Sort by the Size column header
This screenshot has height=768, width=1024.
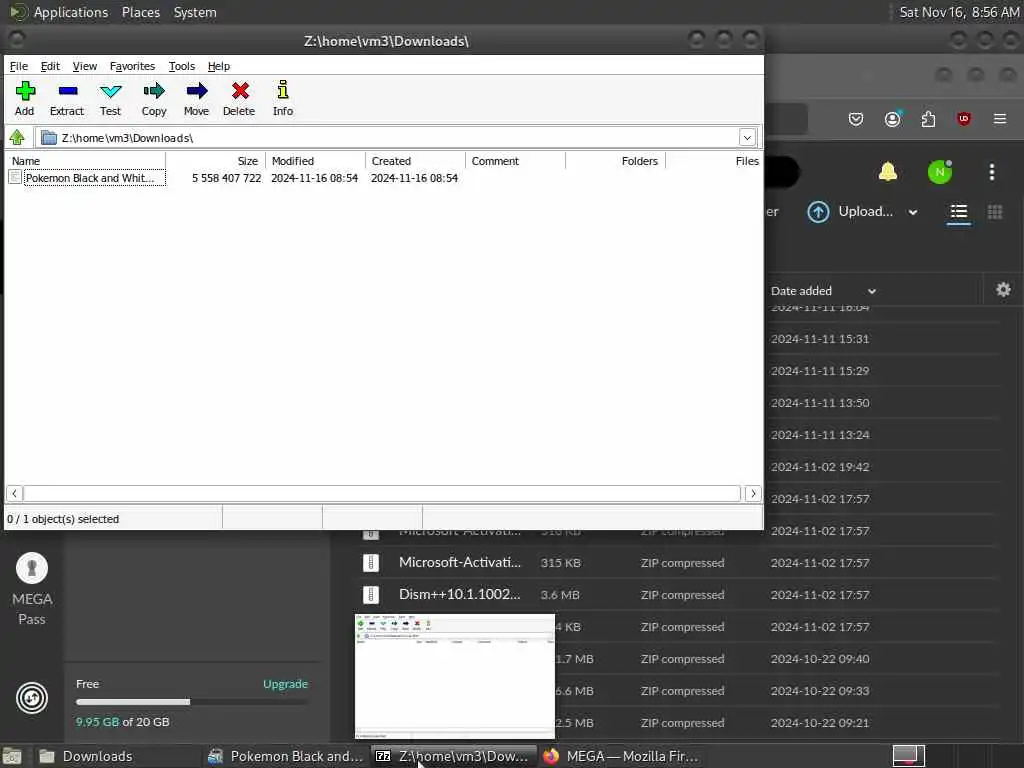click(x=216, y=161)
